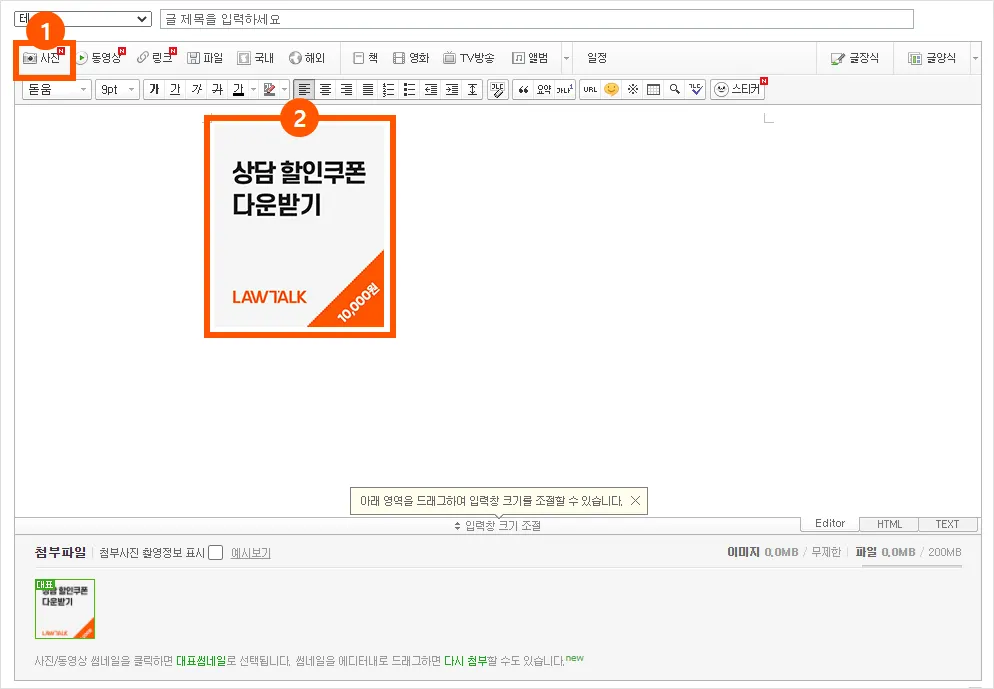Select the attached coupon thumbnail
This screenshot has width=994, height=689.
click(65, 609)
